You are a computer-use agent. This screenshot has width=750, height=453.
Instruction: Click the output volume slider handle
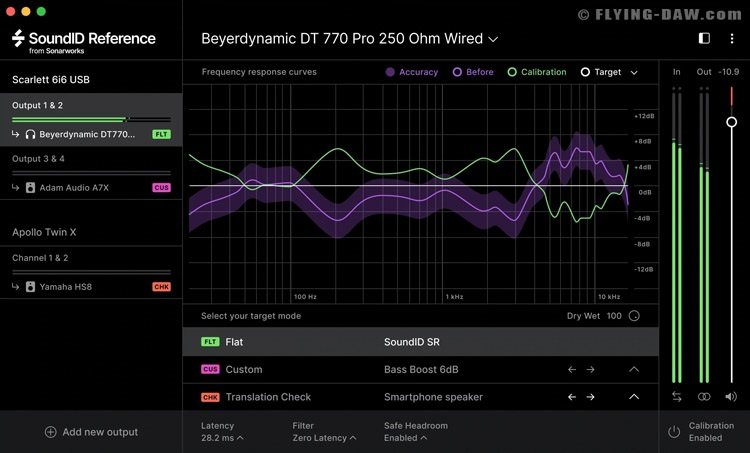click(x=731, y=122)
